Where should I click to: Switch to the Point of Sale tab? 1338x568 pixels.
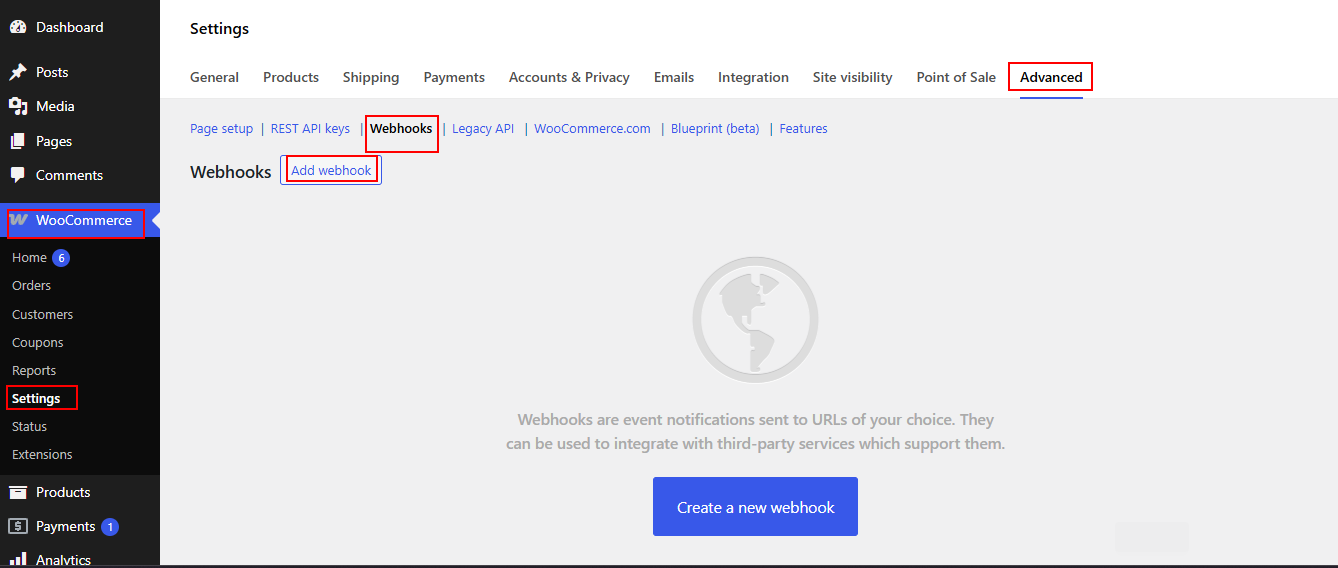click(x=956, y=77)
